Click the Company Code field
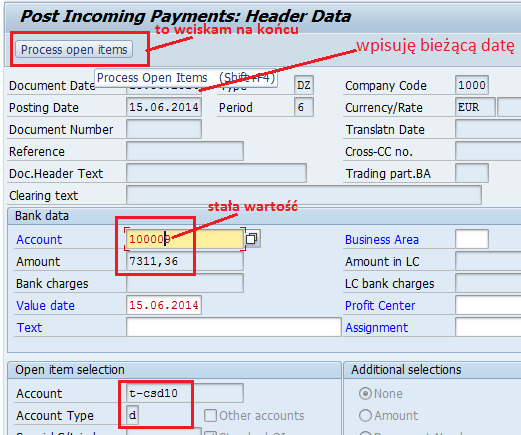The image size is (521, 435). (472, 85)
